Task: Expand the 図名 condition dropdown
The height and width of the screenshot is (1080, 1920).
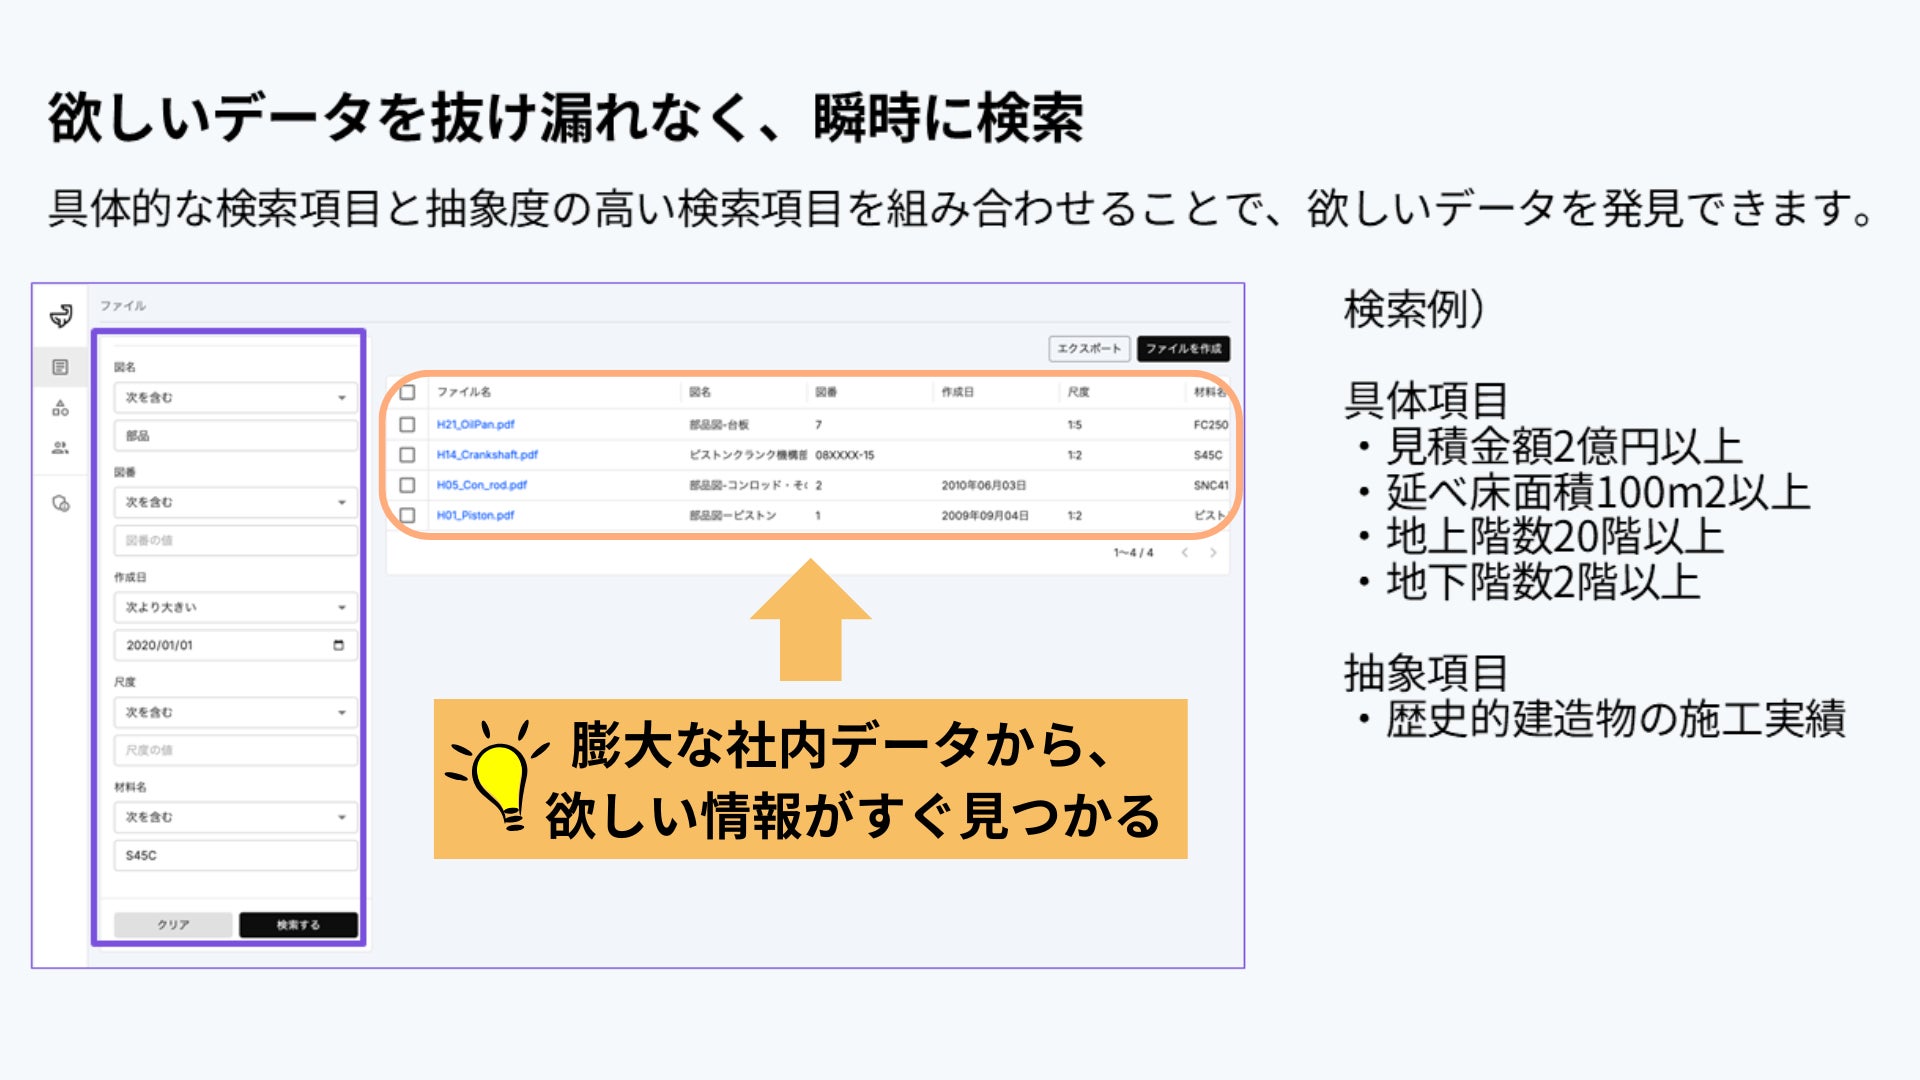Action: coord(235,398)
